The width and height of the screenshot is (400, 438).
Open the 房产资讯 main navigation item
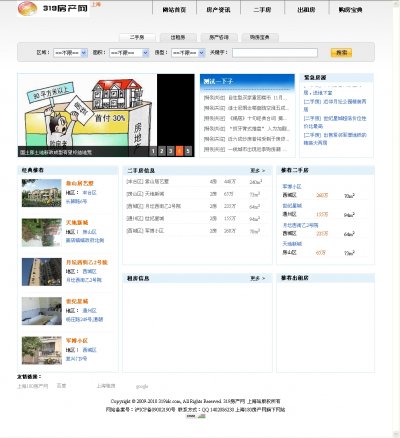[218, 10]
